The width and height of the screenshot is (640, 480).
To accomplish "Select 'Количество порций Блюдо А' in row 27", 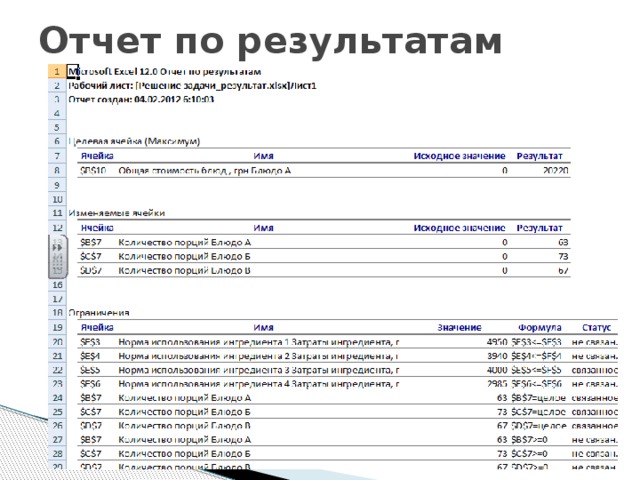I will pyautogui.click(x=184, y=440).
